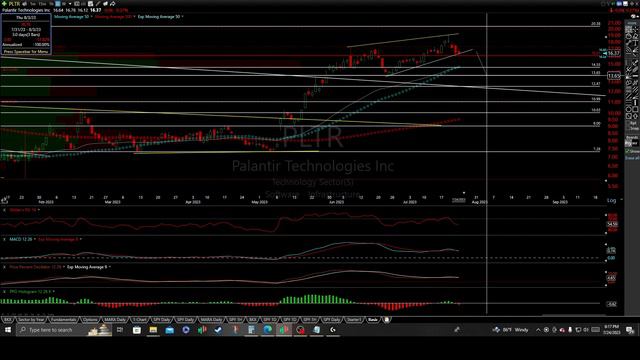Click the eye icon at top right
The width and height of the screenshot is (640, 360).
click(x=633, y=16)
